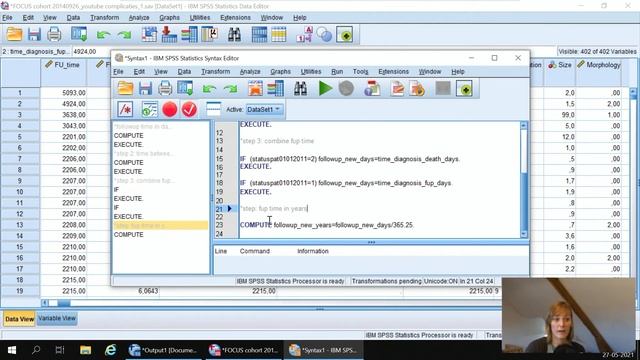Go to Data icon in Syntax Editor
The width and height of the screenshot is (640, 360).
(x=256, y=89)
